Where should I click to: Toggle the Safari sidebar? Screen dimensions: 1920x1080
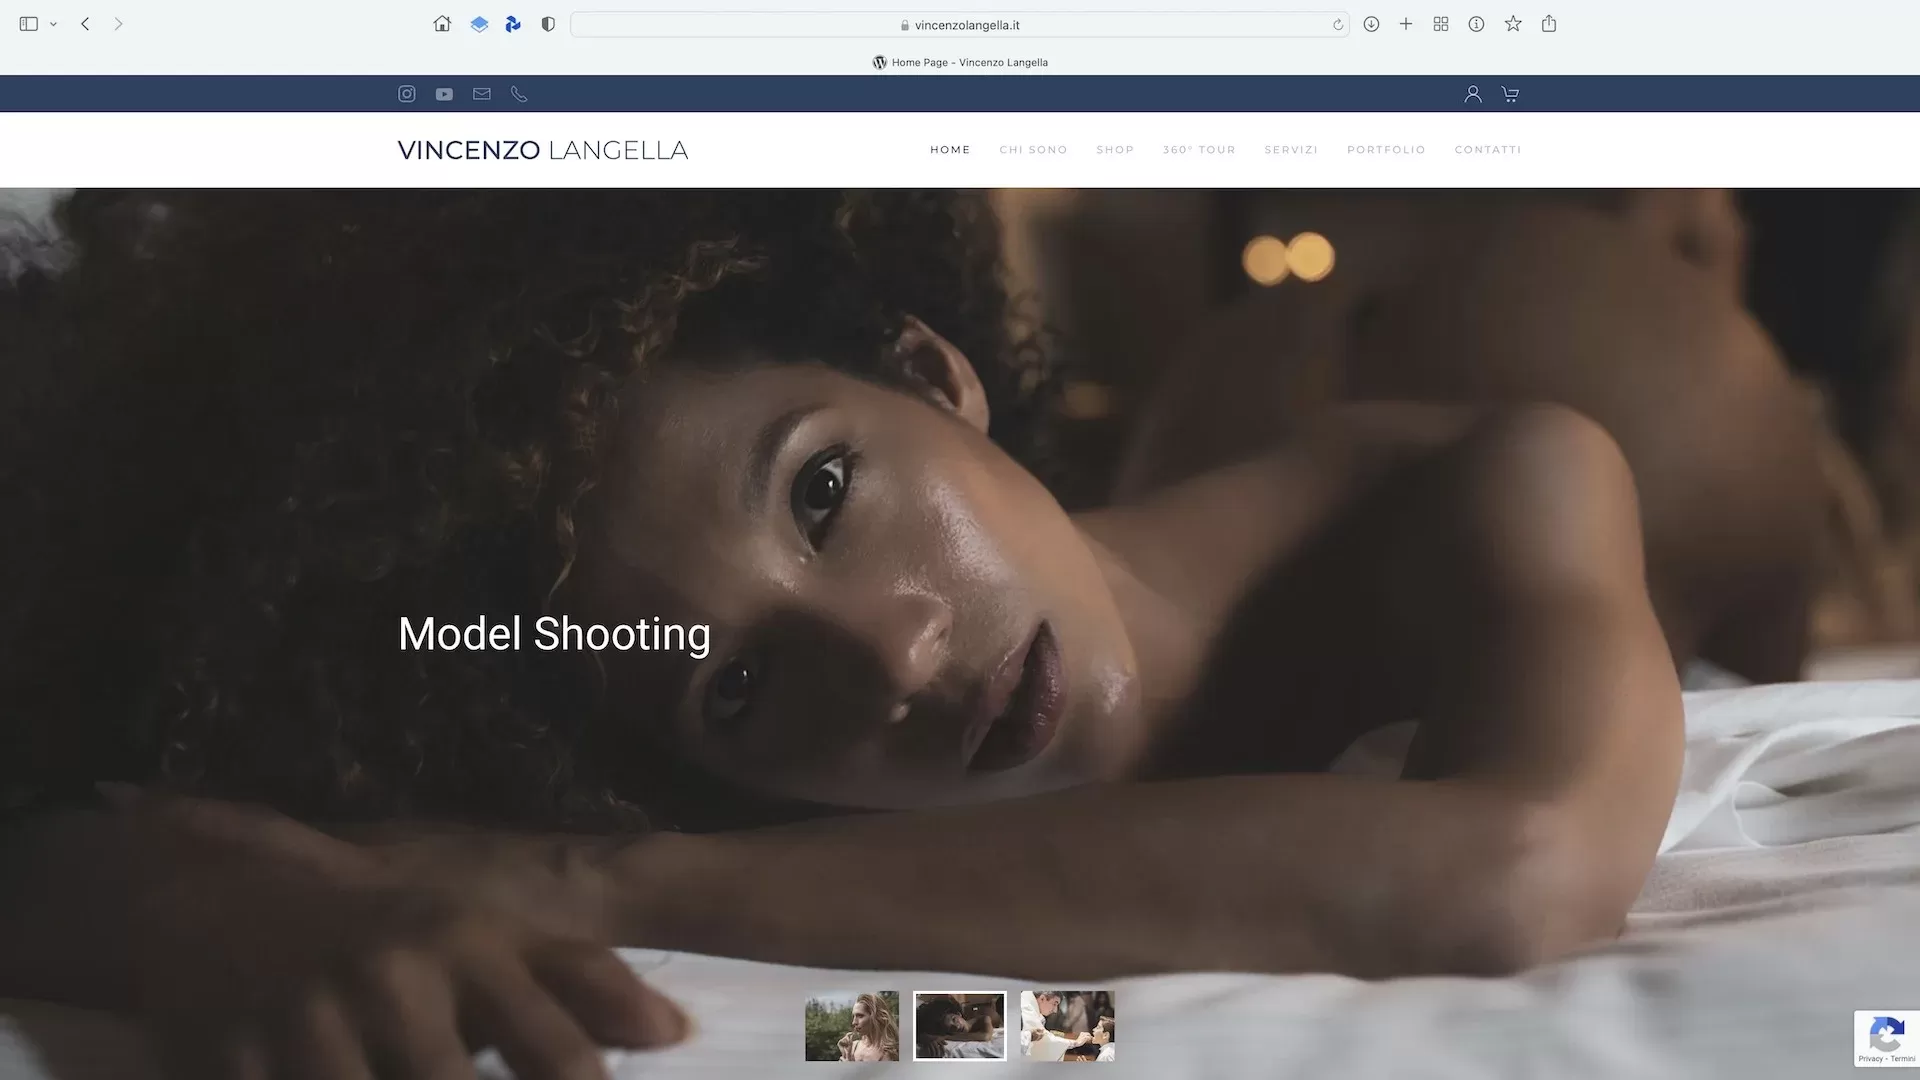(x=29, y=24)
